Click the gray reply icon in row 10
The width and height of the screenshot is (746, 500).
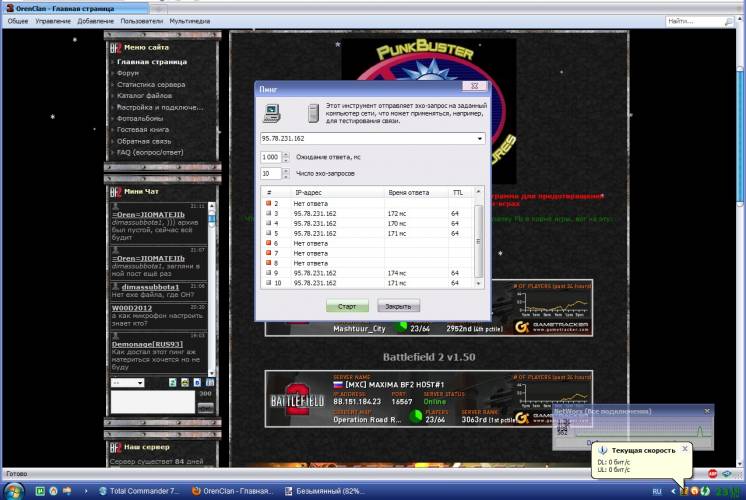click(x=268, y=283)
